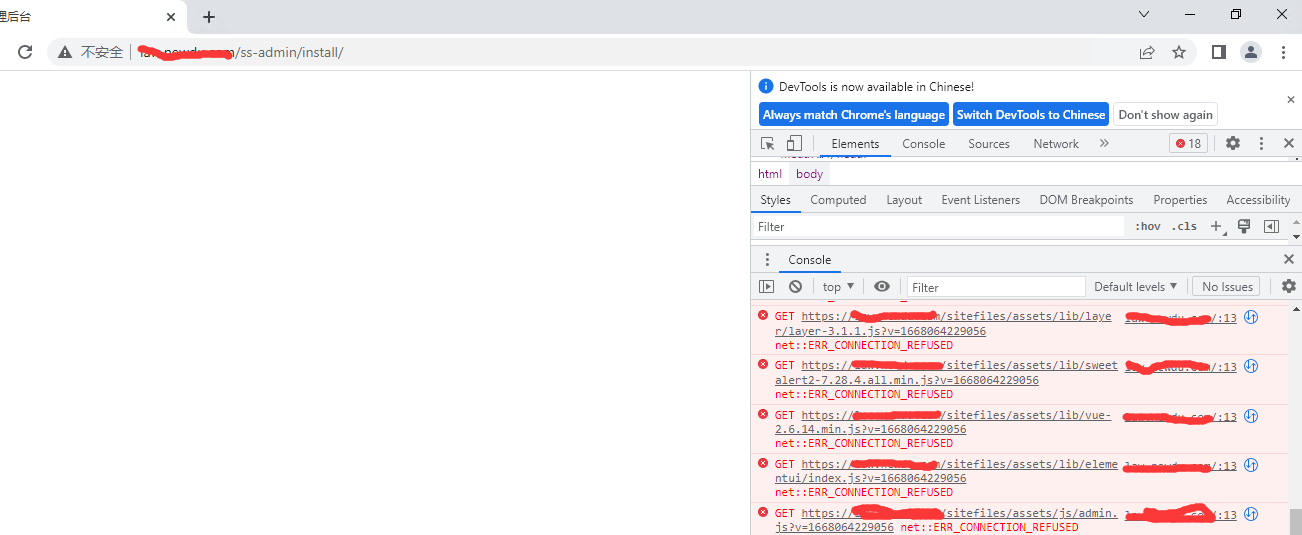This screenshot has height=535, width=1302.
Task: Open the Properties sub-tab
Action: click(1180, 200)
